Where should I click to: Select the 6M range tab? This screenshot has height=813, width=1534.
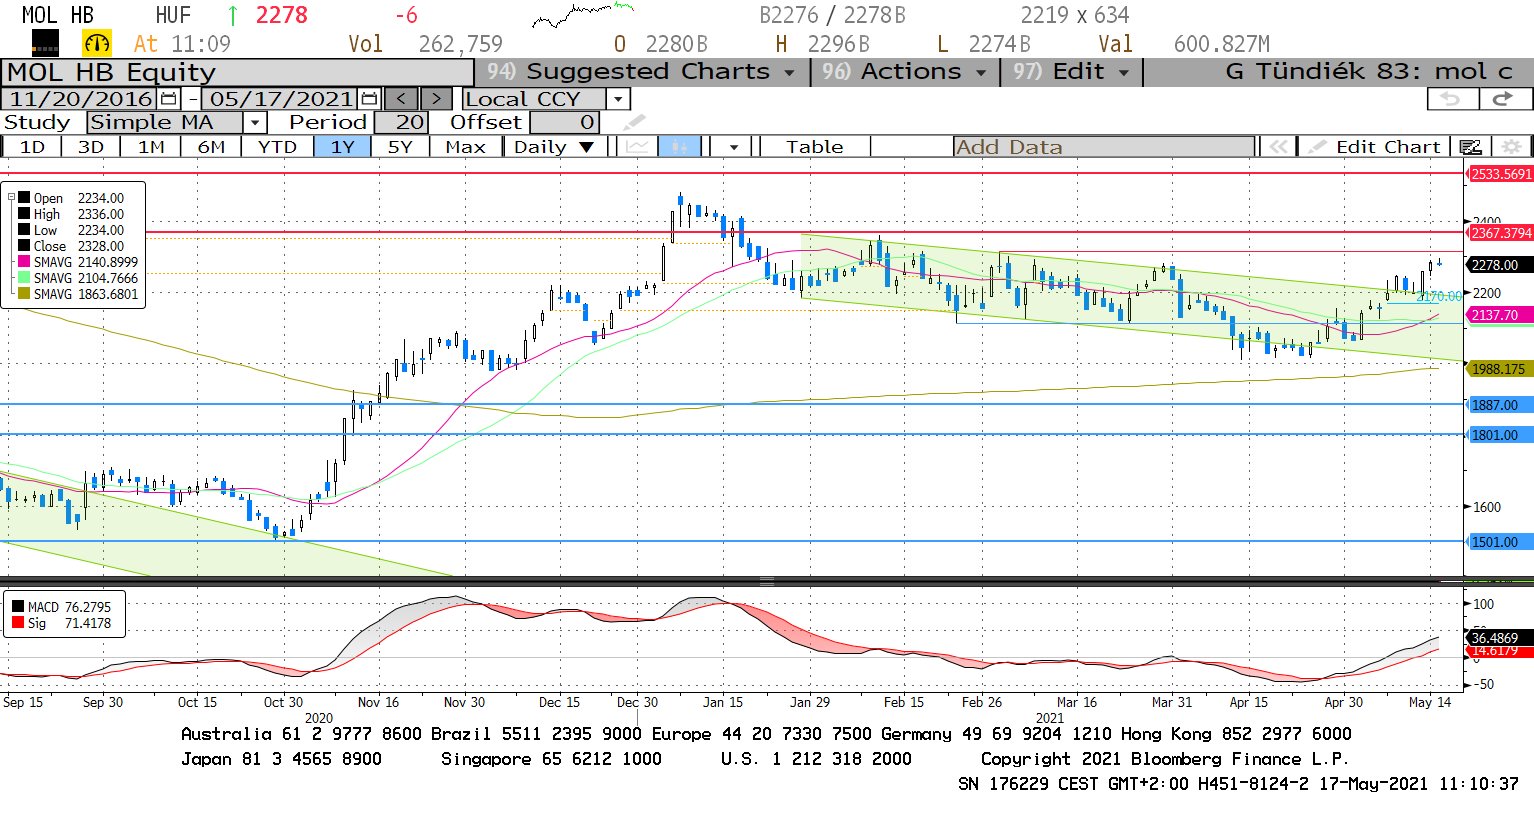(x=211, y=147)
